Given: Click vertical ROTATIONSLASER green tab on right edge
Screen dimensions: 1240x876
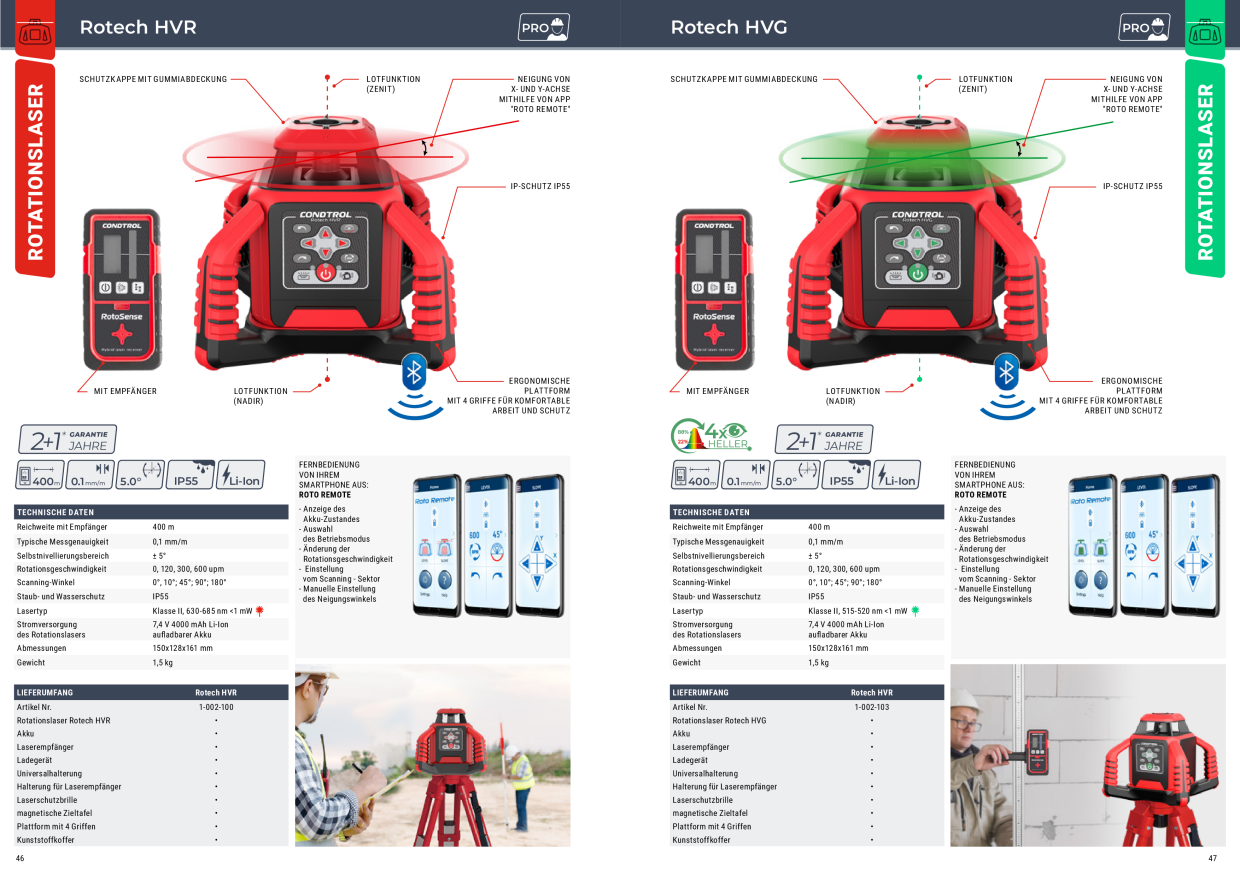Looking at the screenshot, I should click(x=1205, y=170).
